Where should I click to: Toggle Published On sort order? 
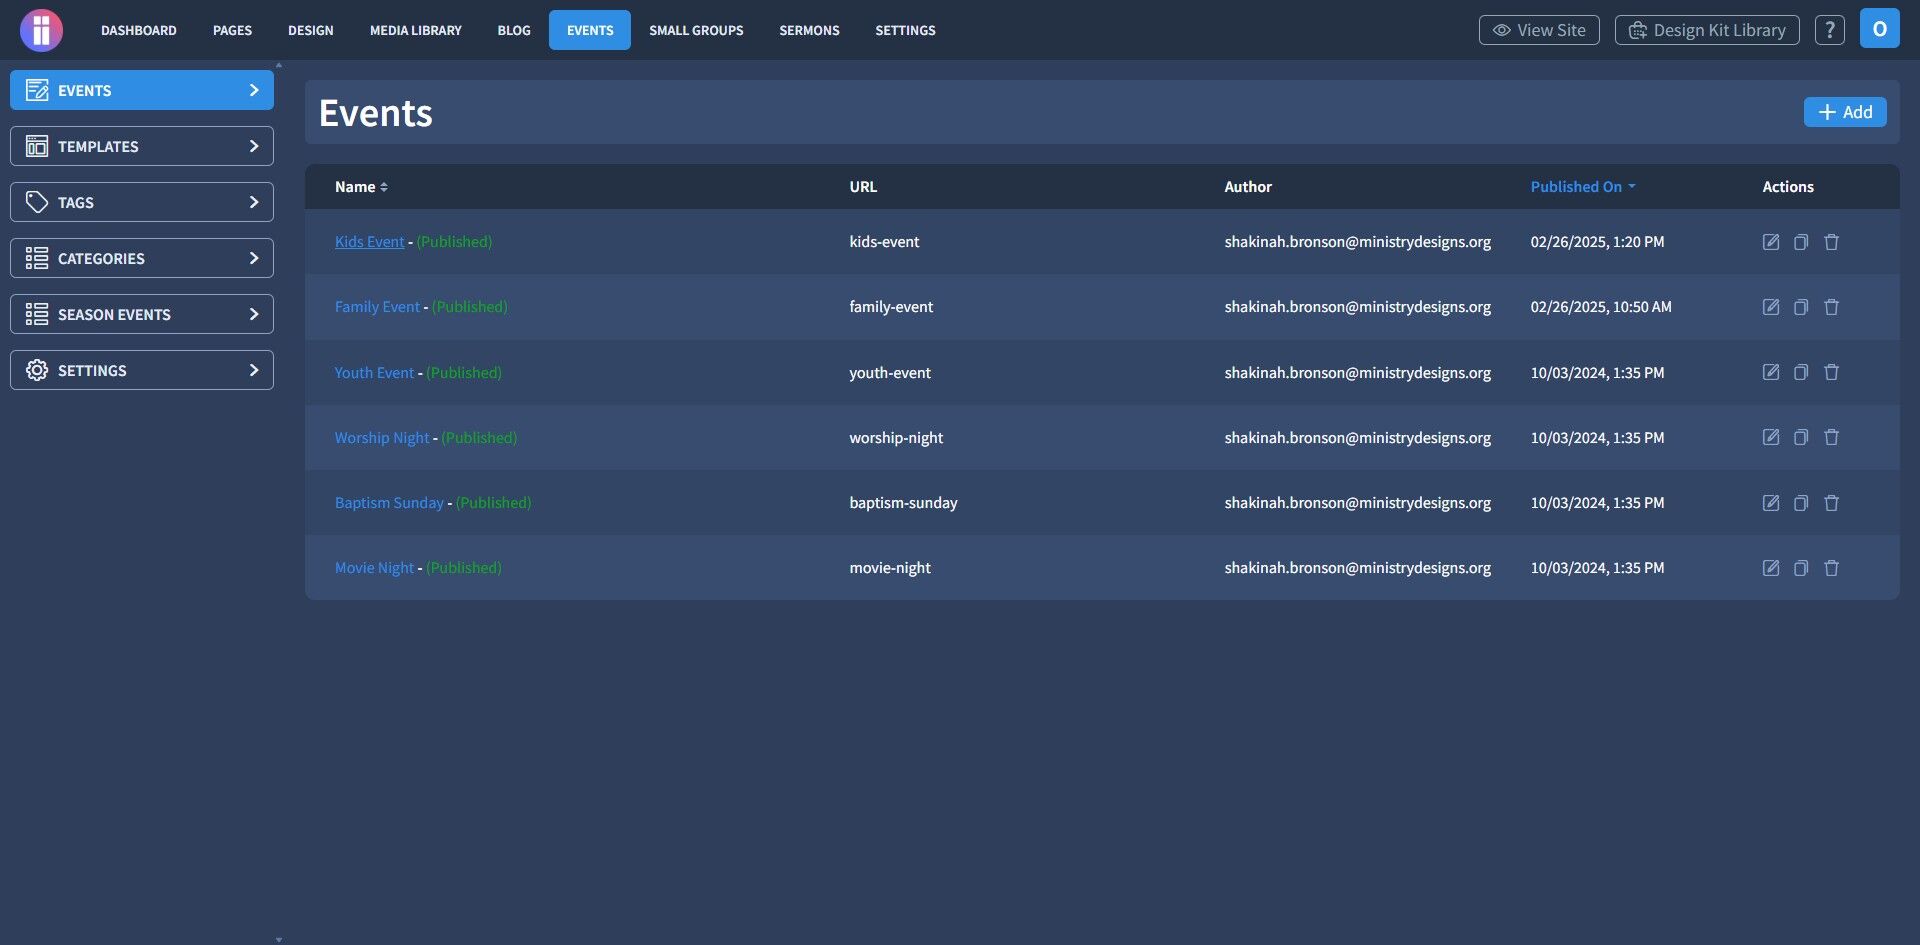(1583, 187)
